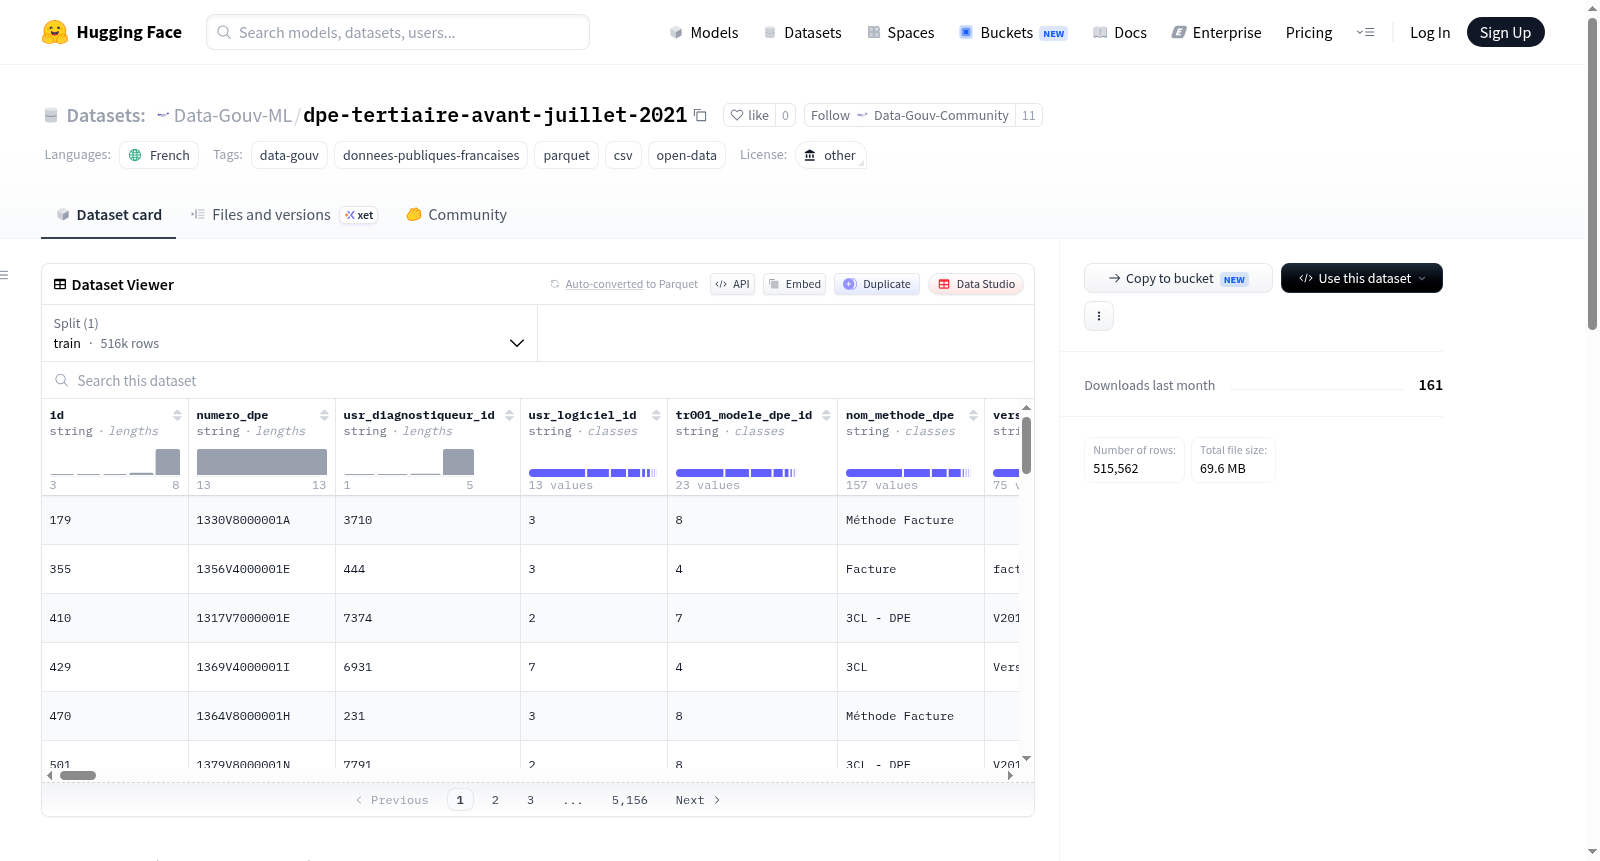Sort the usr_logiciel_id column arrows

click(x=656, y=415)
